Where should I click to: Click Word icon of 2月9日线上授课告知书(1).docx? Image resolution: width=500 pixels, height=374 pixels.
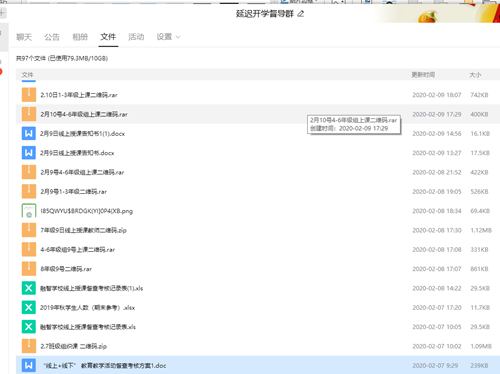pyautogui.click(x=29, y=133)
